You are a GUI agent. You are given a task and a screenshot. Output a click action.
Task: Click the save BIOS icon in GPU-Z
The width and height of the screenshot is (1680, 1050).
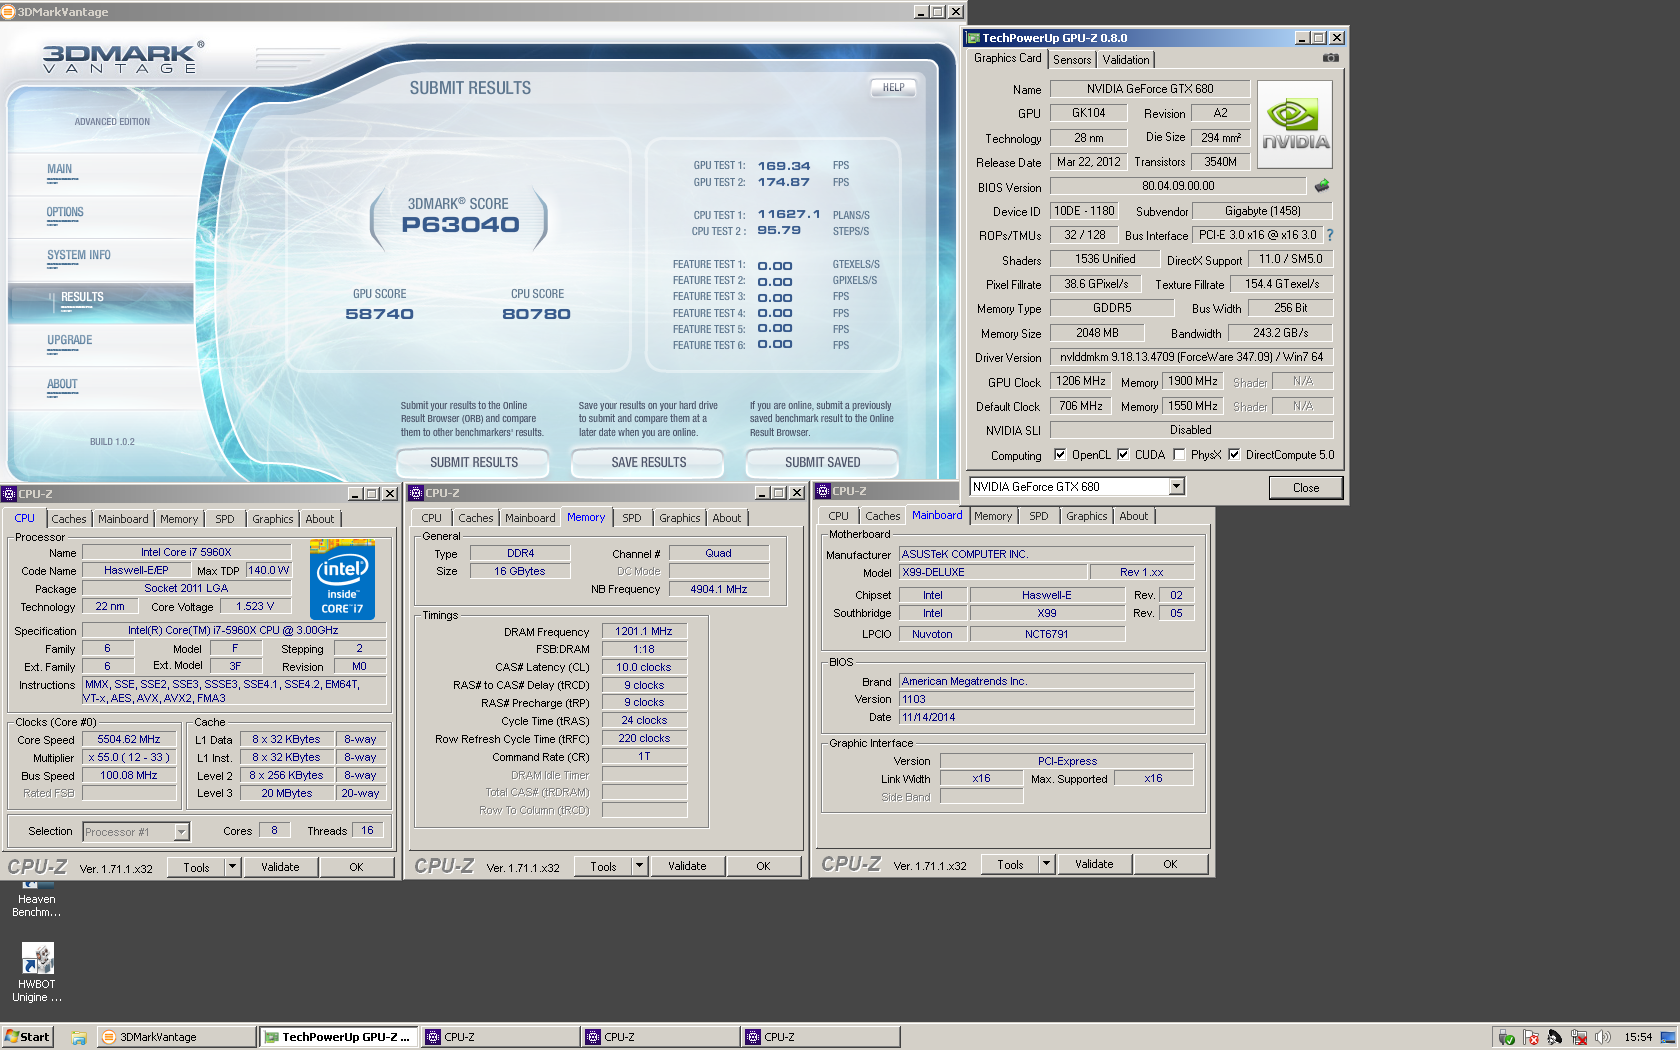1322,186
